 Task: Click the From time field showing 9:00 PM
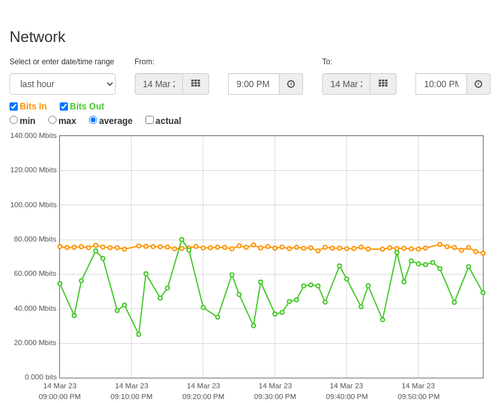[x=254, y=84]
